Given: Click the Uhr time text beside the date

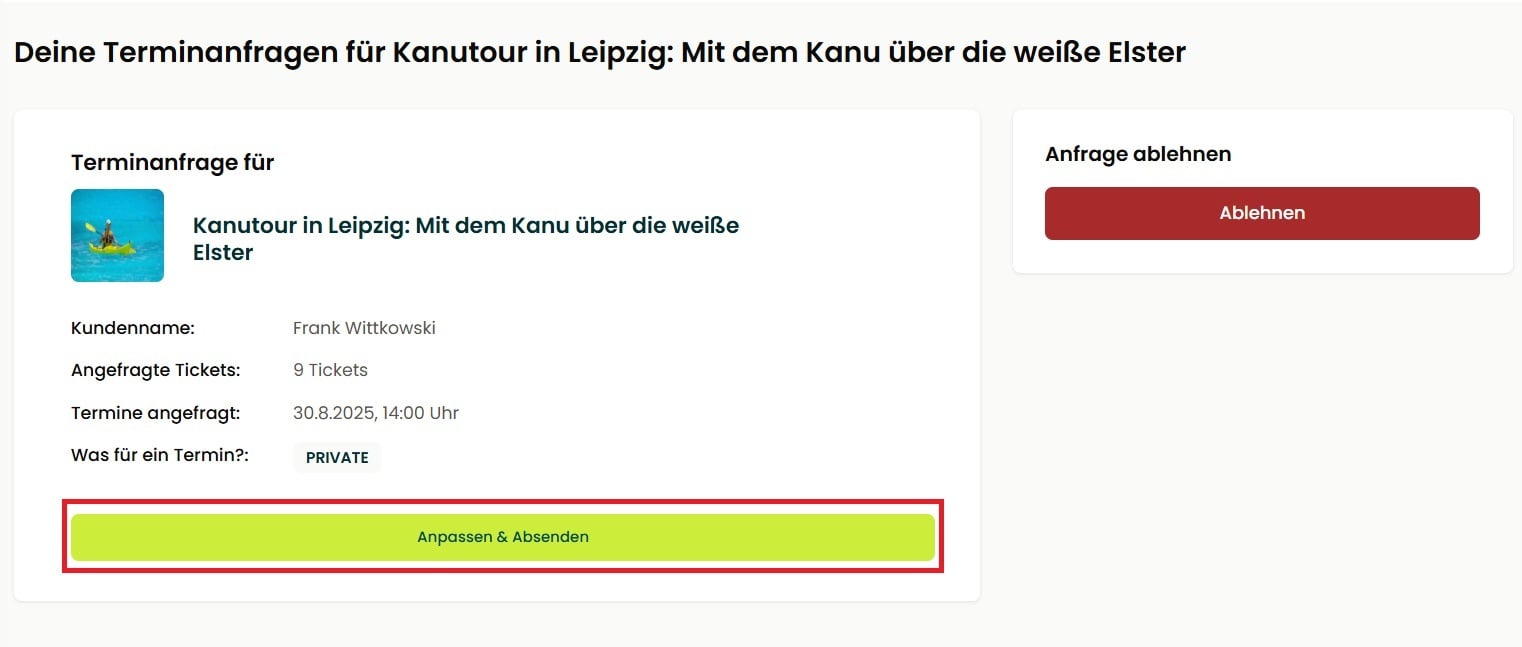Looking at the screenshot, I should coord(444,413).
